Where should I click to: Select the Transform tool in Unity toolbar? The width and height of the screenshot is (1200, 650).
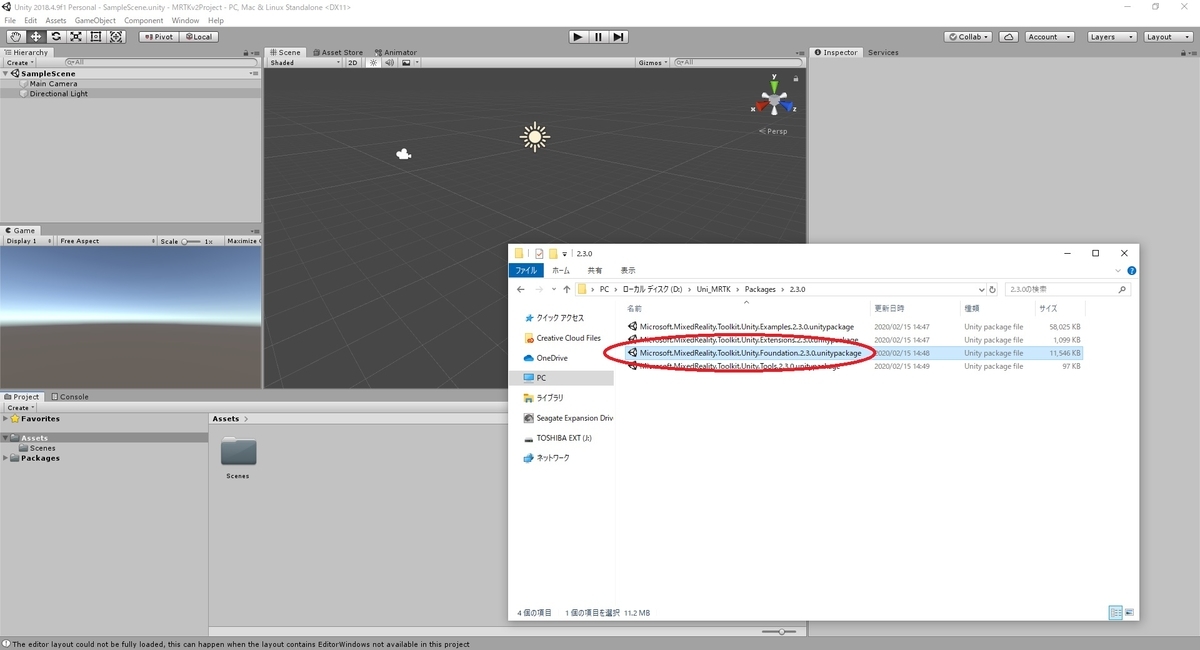pyautogui.click(x=116, y=37)
